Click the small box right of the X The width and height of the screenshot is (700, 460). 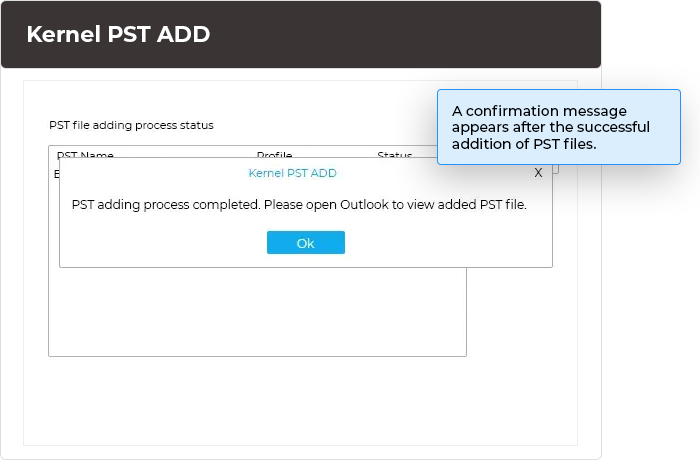click(555, 168)
